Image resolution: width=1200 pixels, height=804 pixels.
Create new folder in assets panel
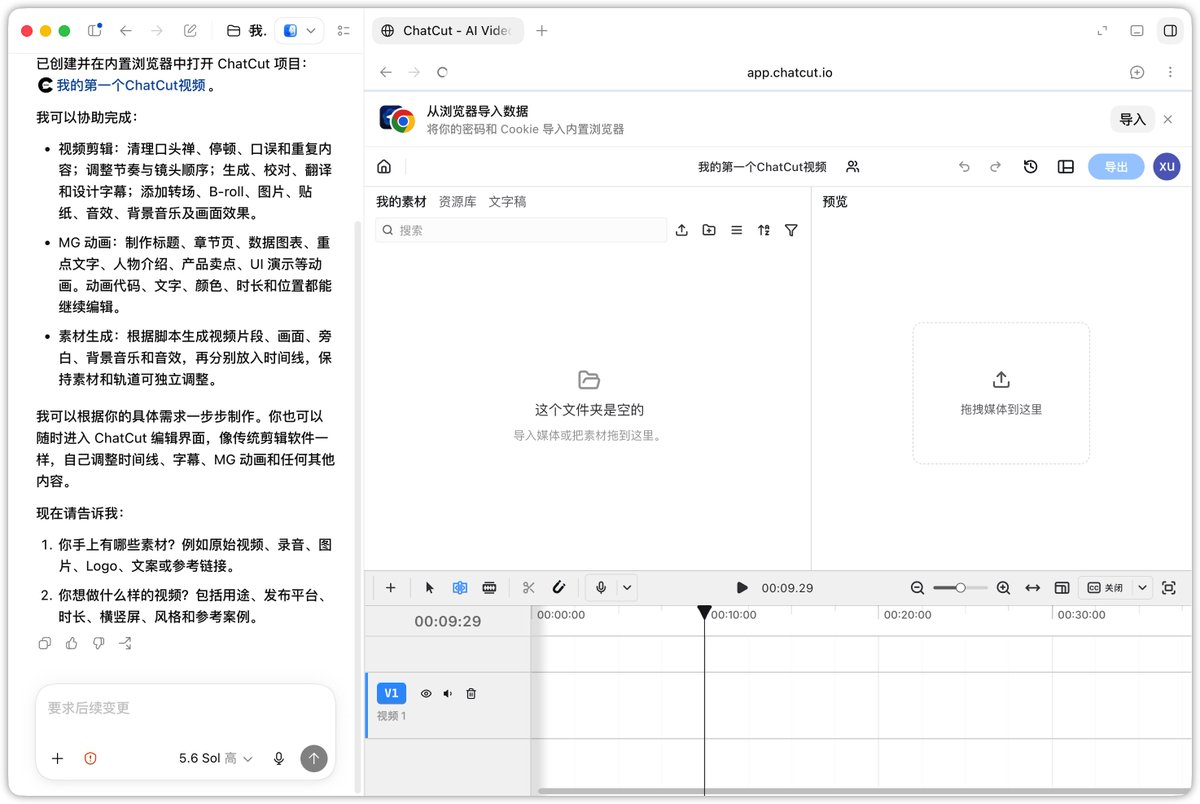(x=709, y=230)
